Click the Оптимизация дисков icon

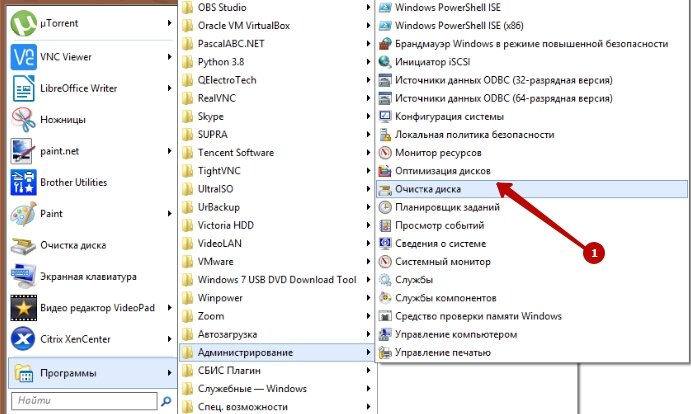point(385,171)
